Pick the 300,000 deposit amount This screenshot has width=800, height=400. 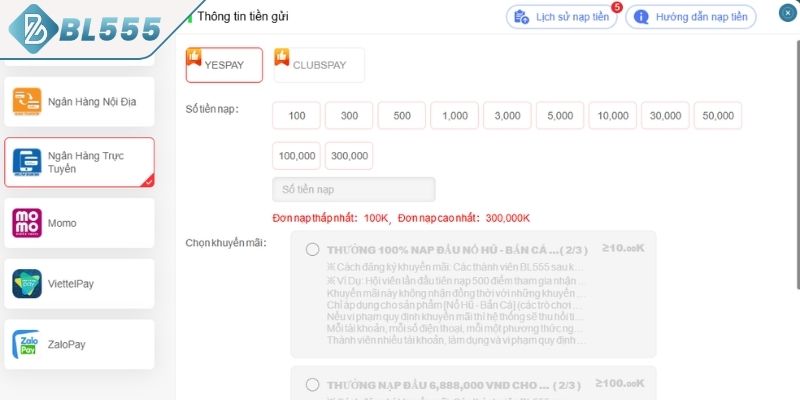click(x=349, y=156)
